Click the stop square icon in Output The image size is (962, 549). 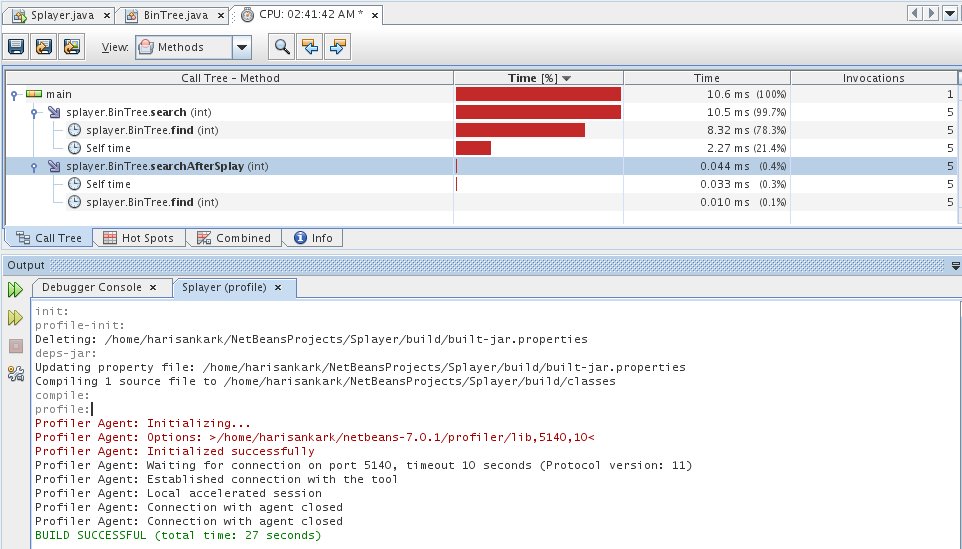[x=15, y=346]
